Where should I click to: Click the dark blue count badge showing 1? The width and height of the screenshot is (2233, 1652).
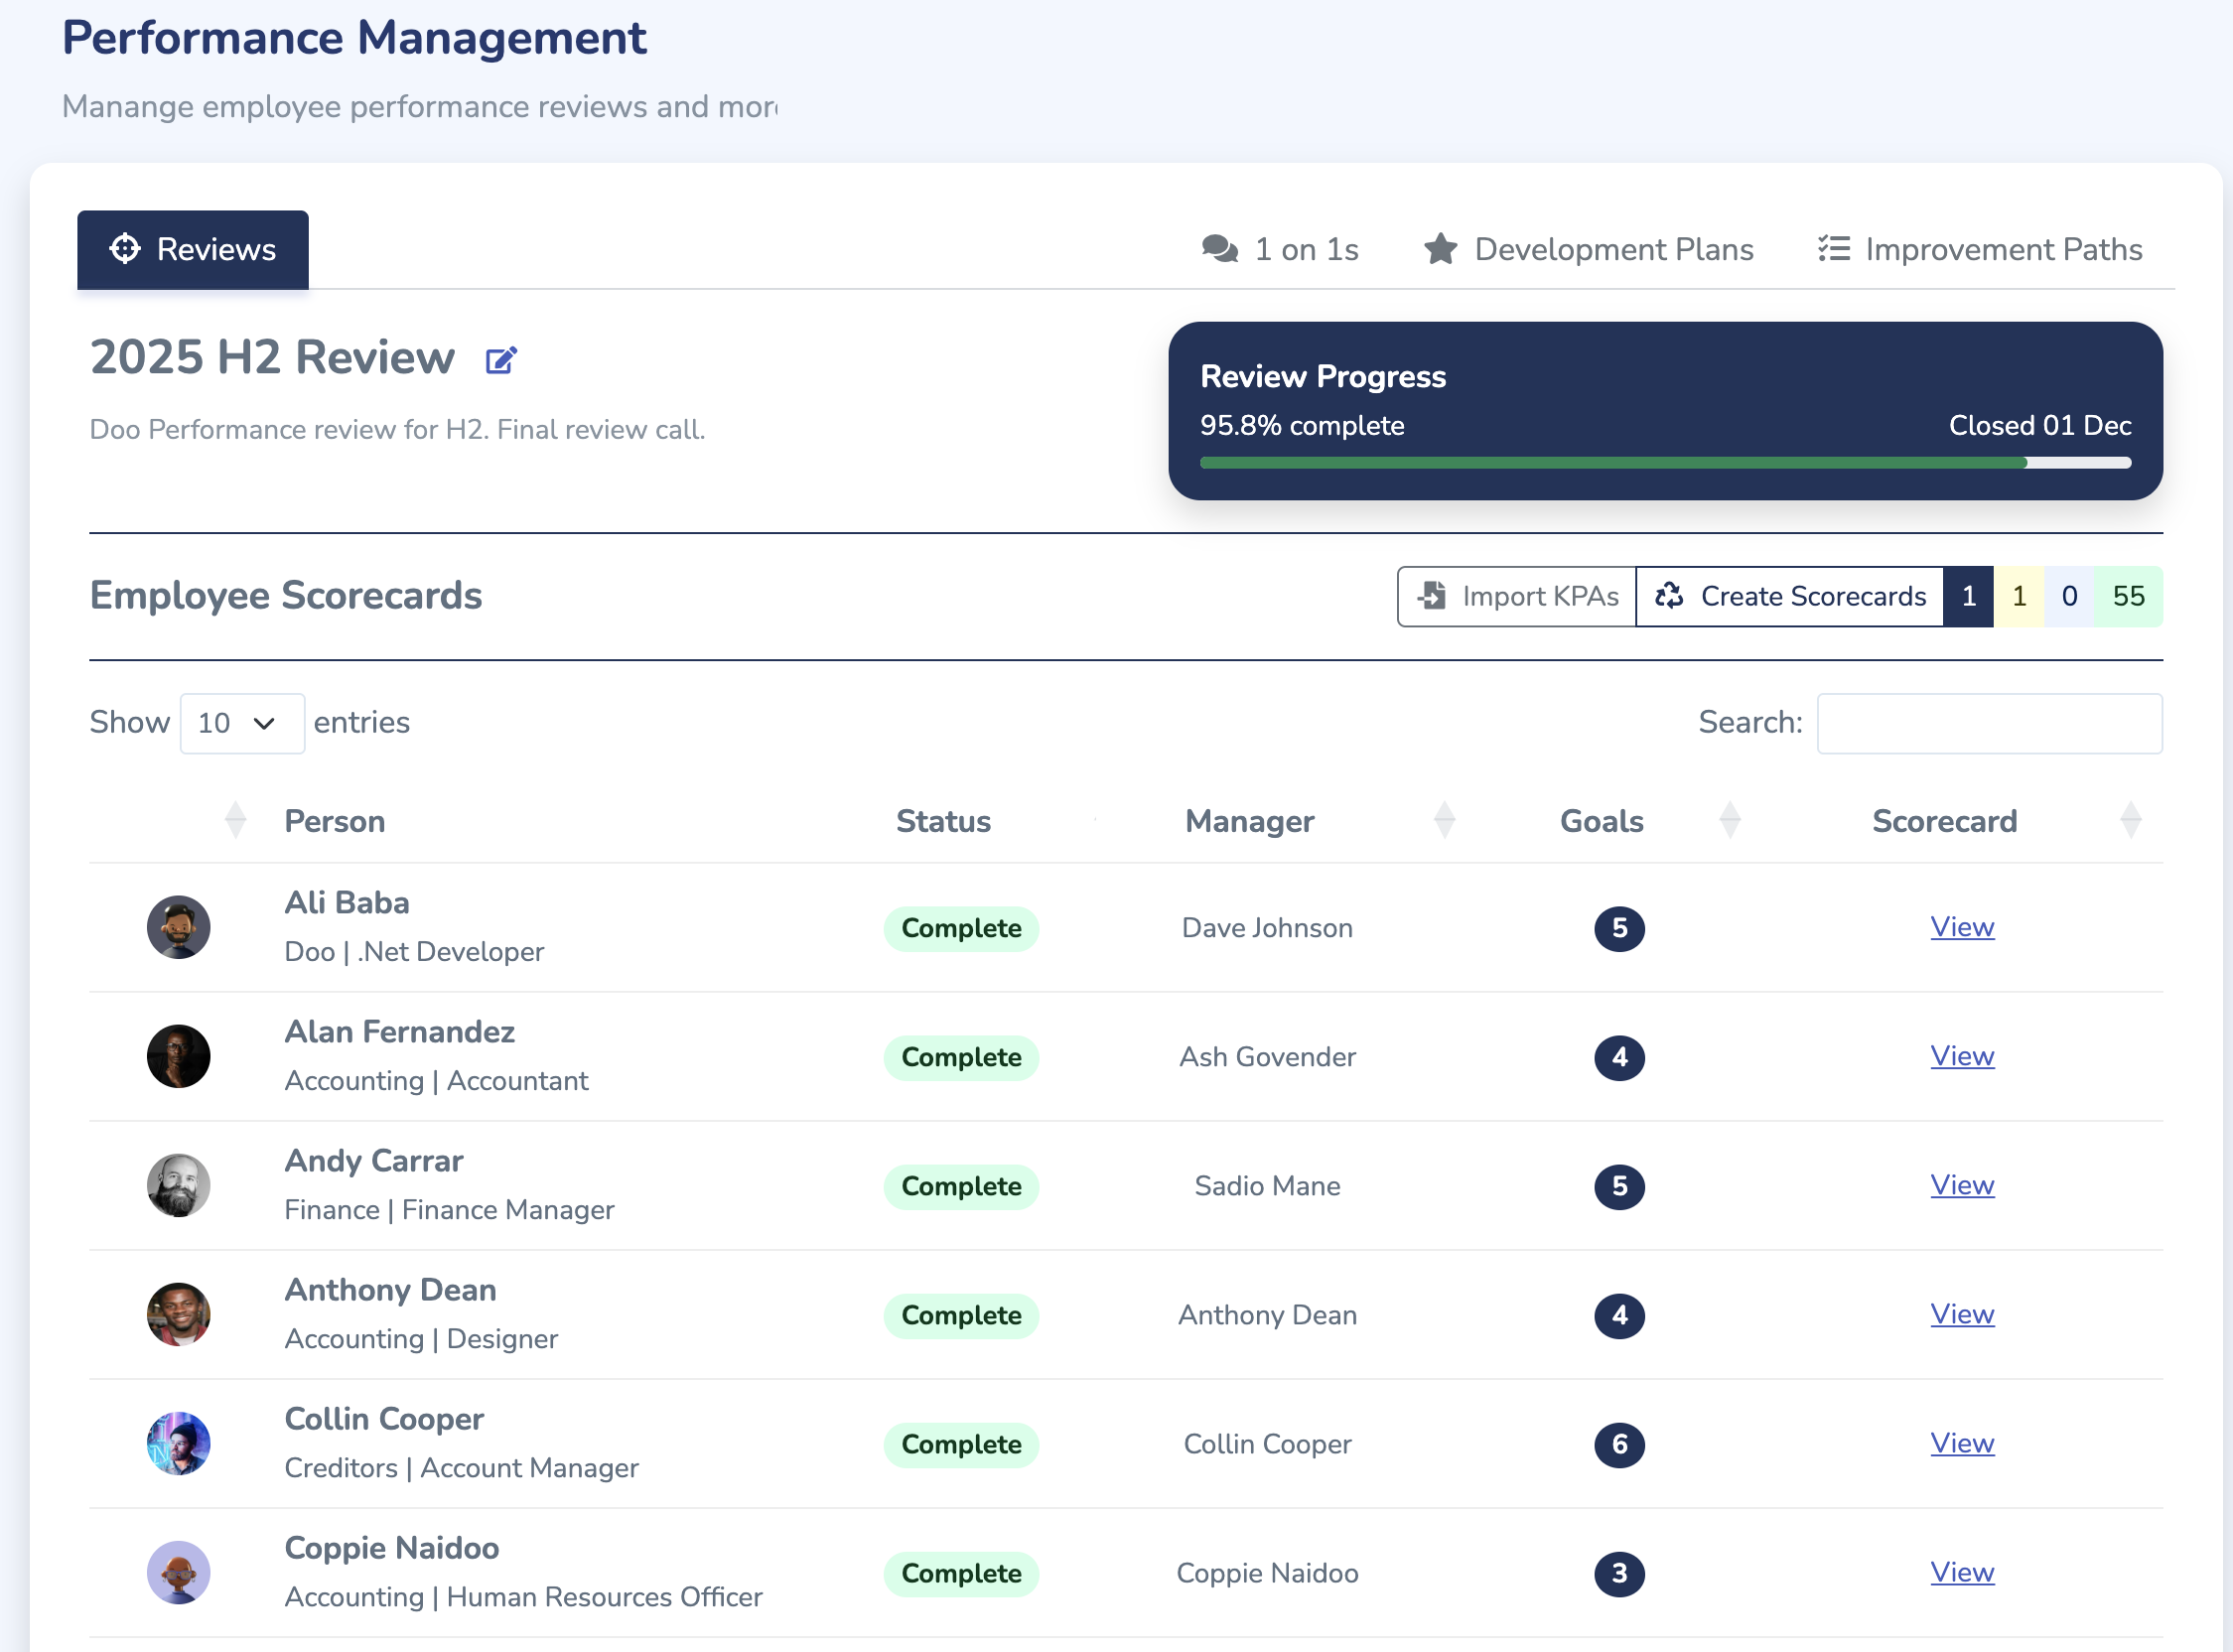click(1969, 596)
